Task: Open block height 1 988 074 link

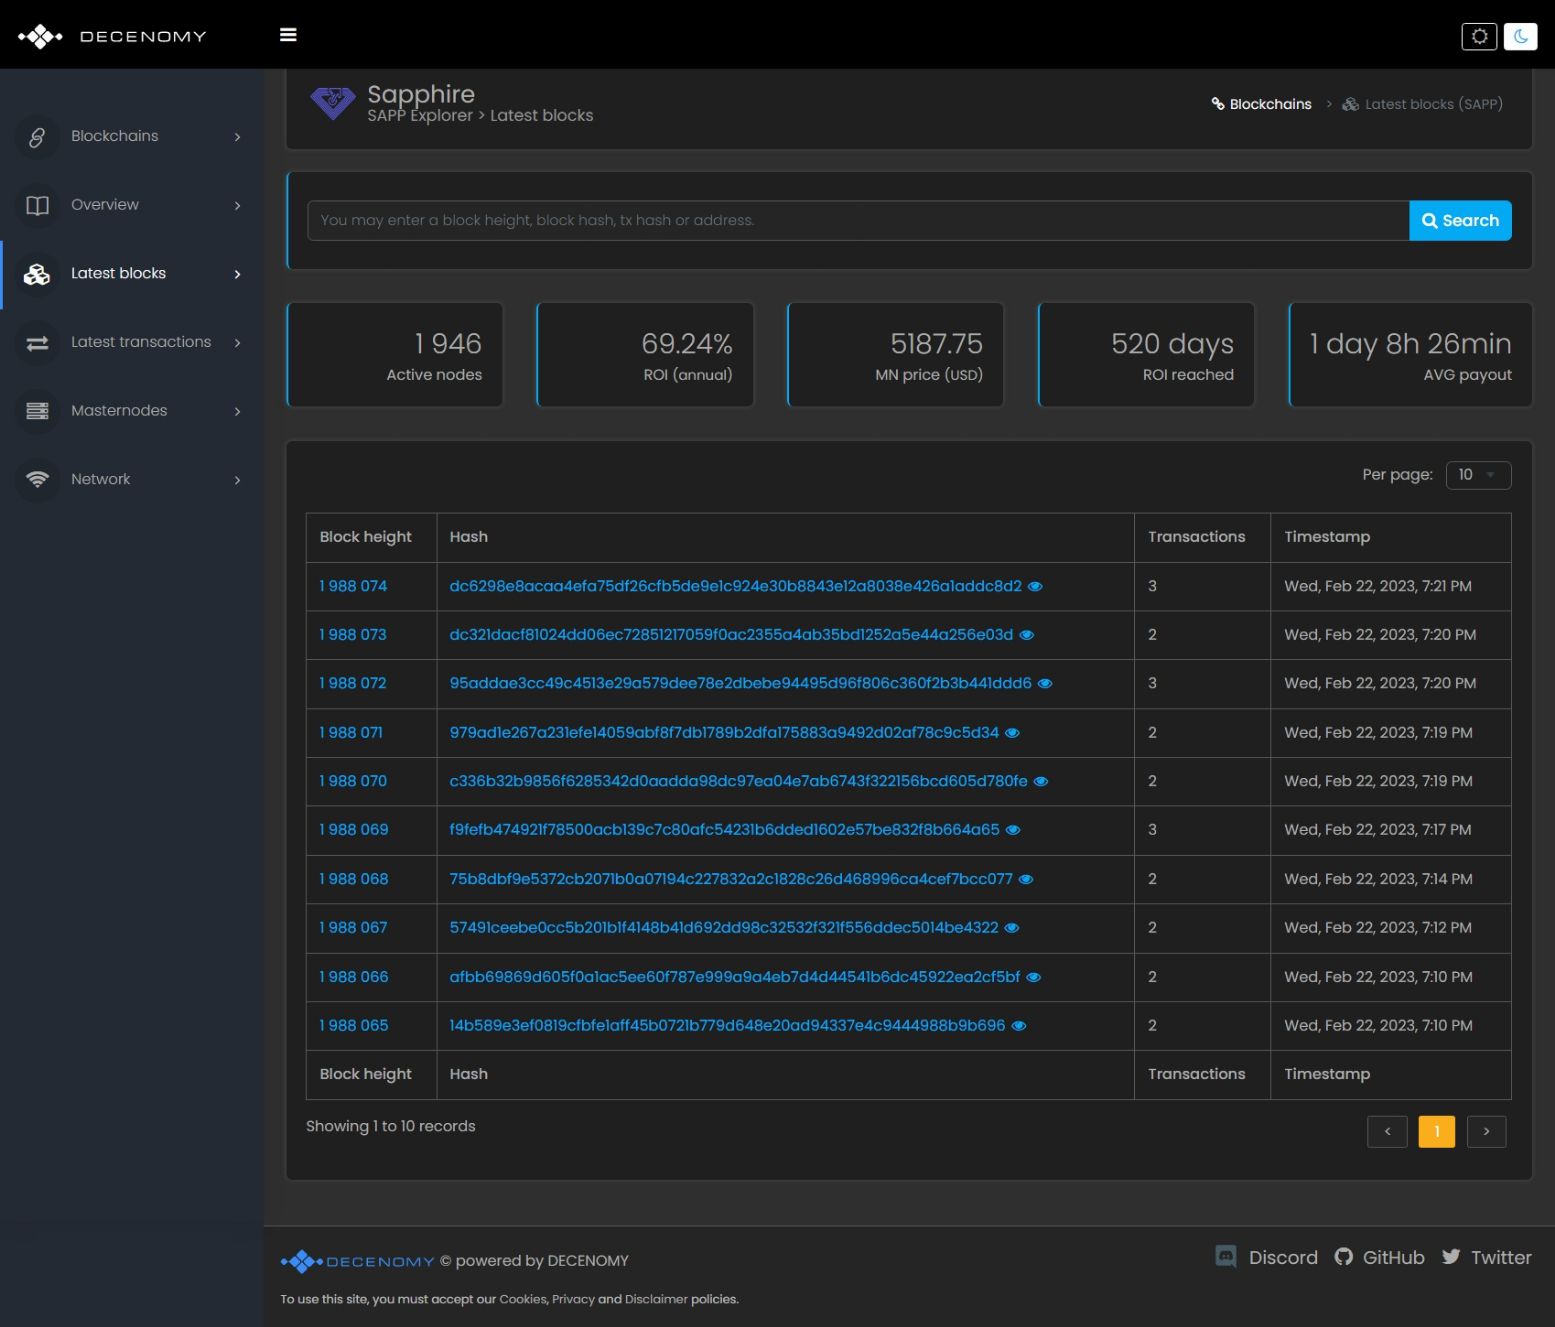Action: click(x=353, y=586)
